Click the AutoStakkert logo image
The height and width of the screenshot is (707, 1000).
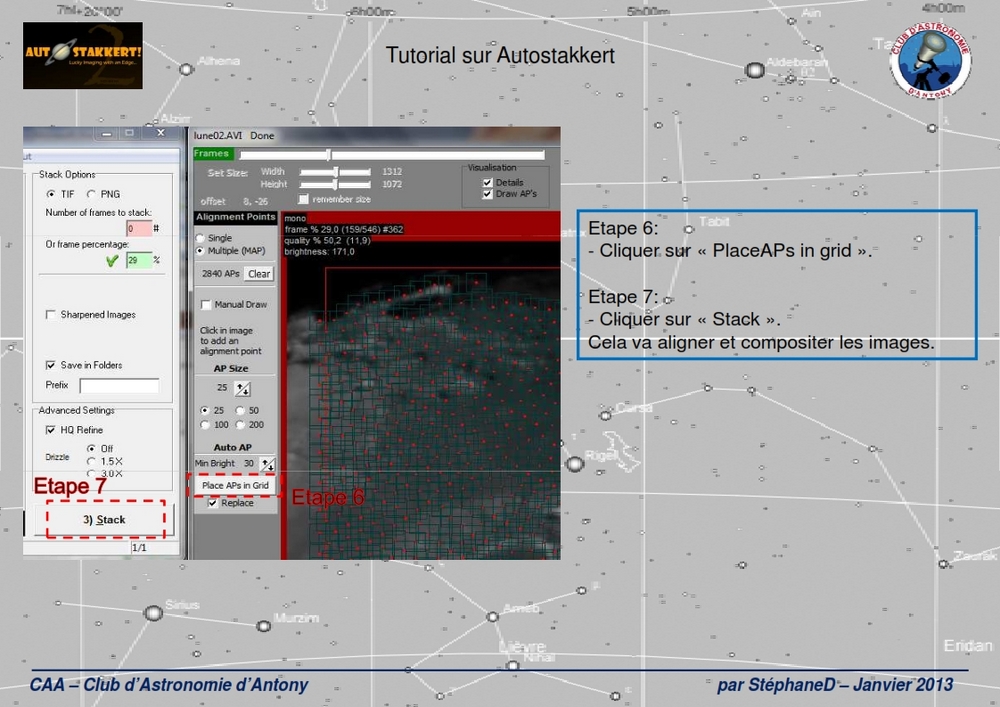[x=83, y=55]
